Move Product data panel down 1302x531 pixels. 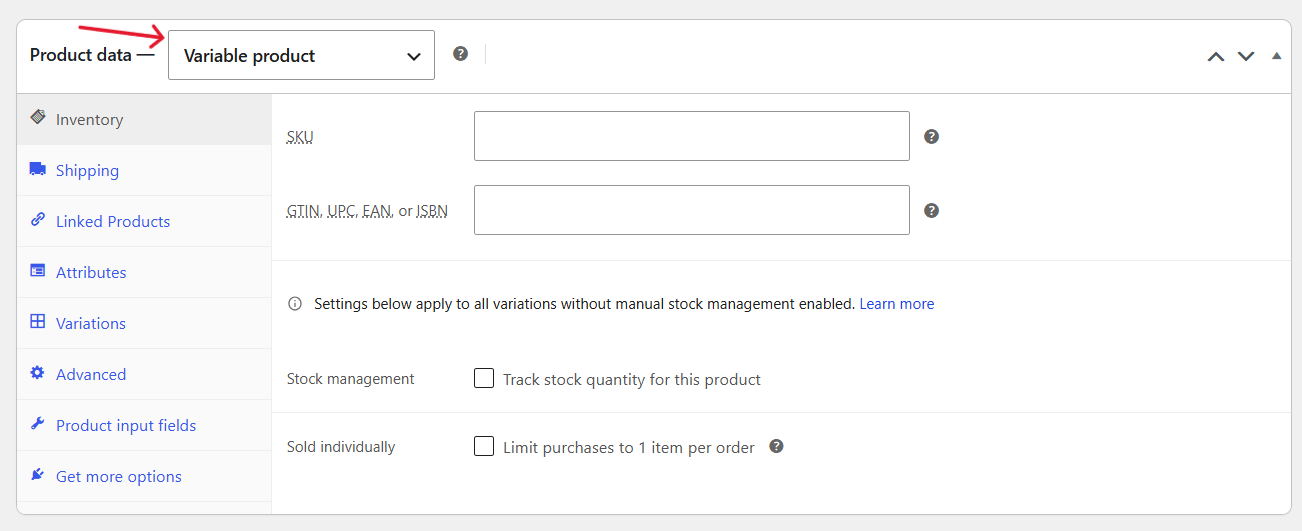(1246, 56)
